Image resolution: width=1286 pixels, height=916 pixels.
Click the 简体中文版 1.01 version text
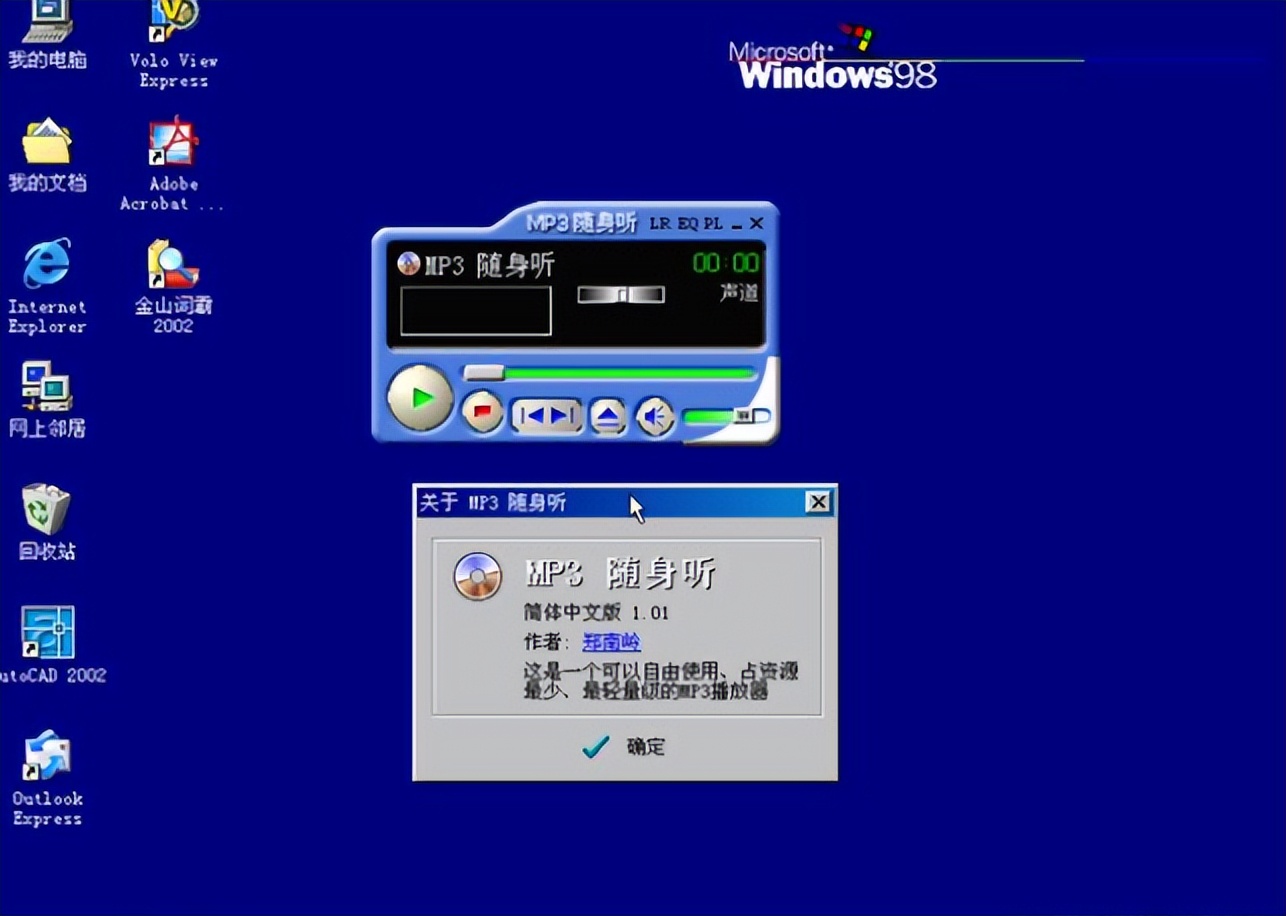pos(596,612)
